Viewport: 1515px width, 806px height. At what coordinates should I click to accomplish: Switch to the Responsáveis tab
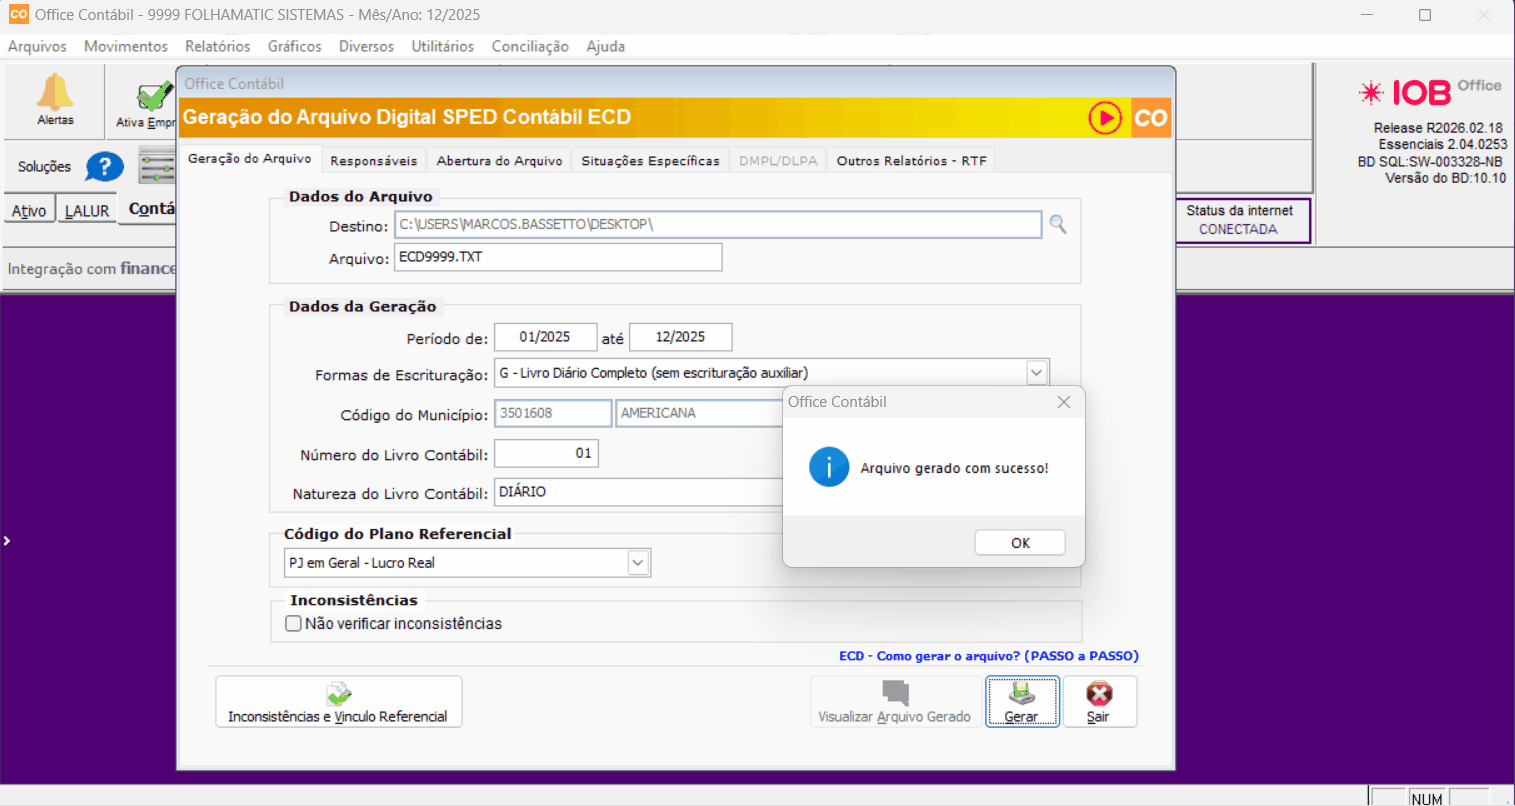pyautogui.click(x=373, y=161)
